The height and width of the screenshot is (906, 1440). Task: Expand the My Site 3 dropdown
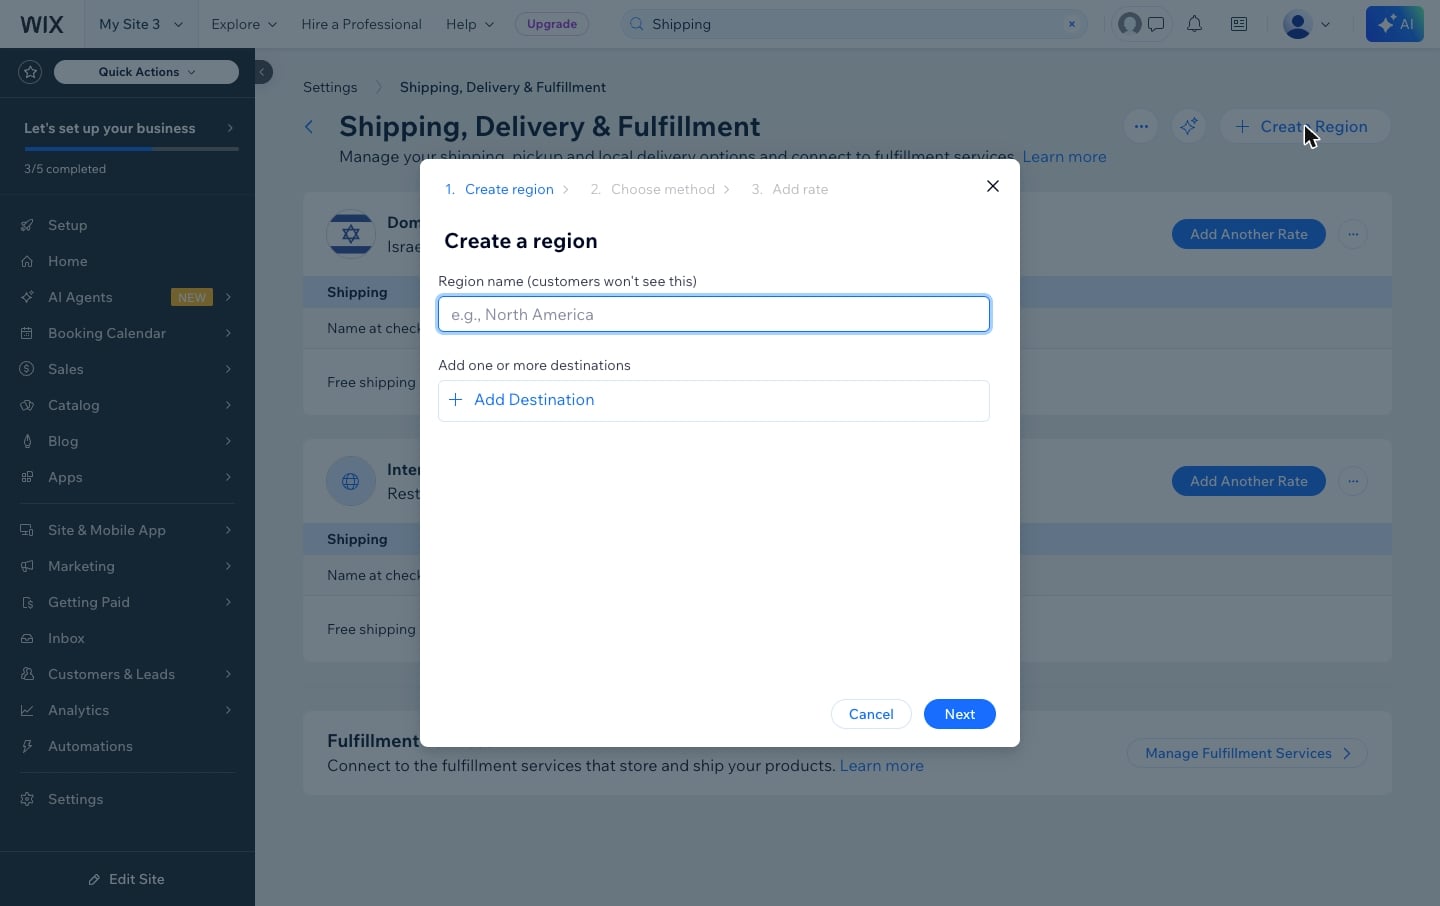click(x=141, y=24)
